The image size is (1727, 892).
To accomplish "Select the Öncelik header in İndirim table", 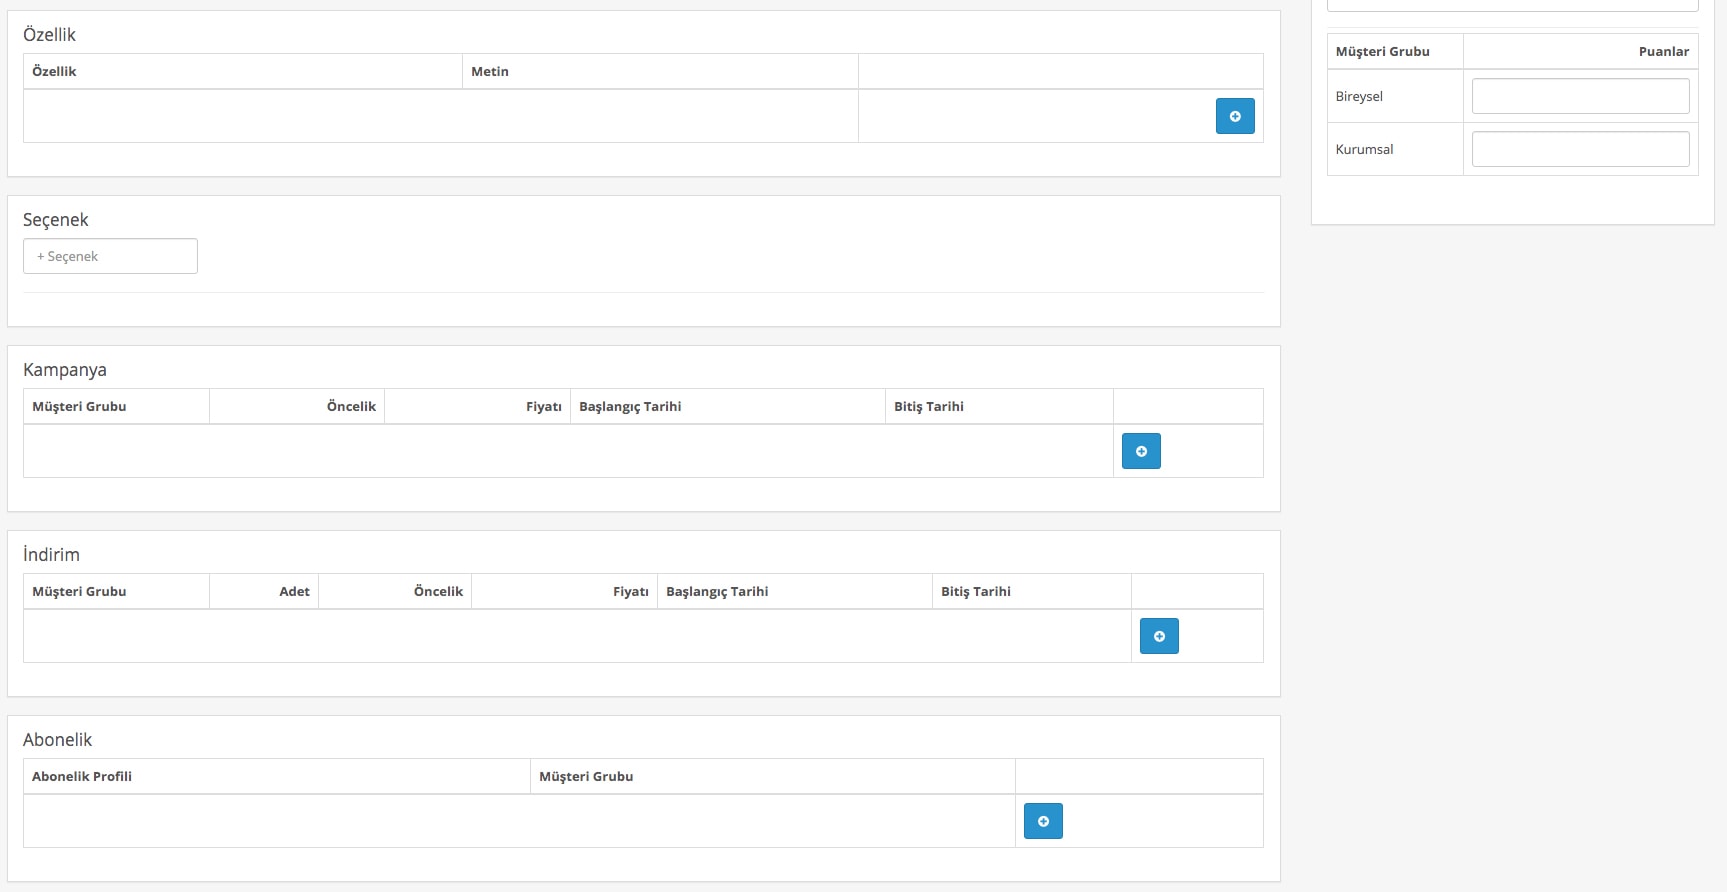I will point(438,591).
